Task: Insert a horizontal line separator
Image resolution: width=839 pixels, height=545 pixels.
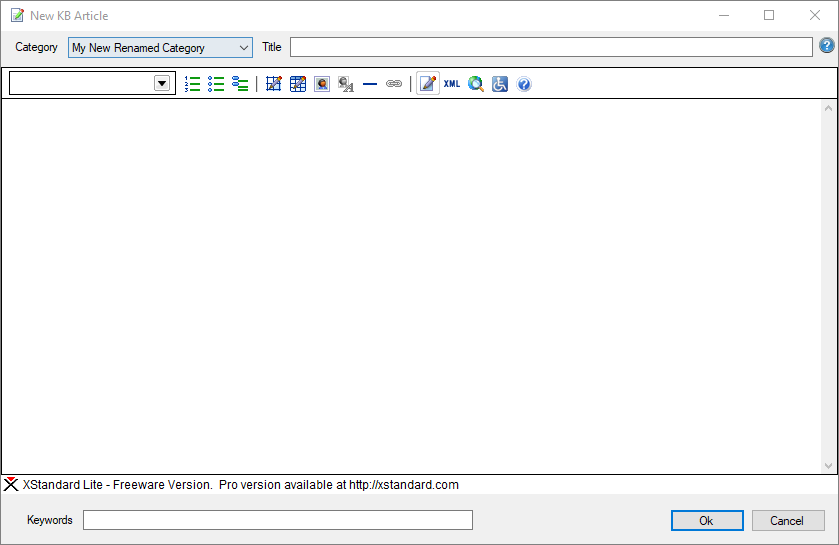Action: 370,84
